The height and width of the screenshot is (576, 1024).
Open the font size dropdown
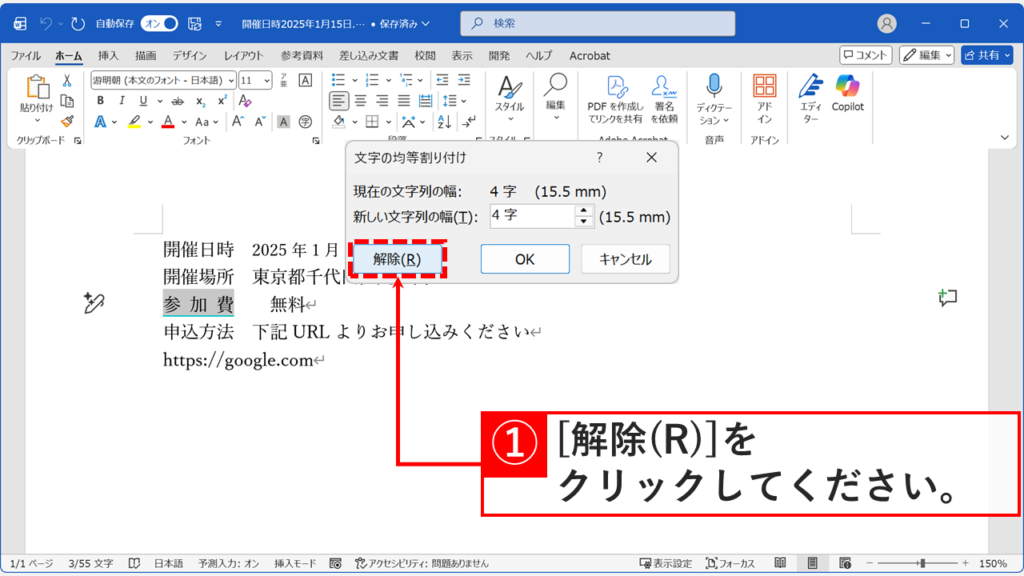[267, 82]
